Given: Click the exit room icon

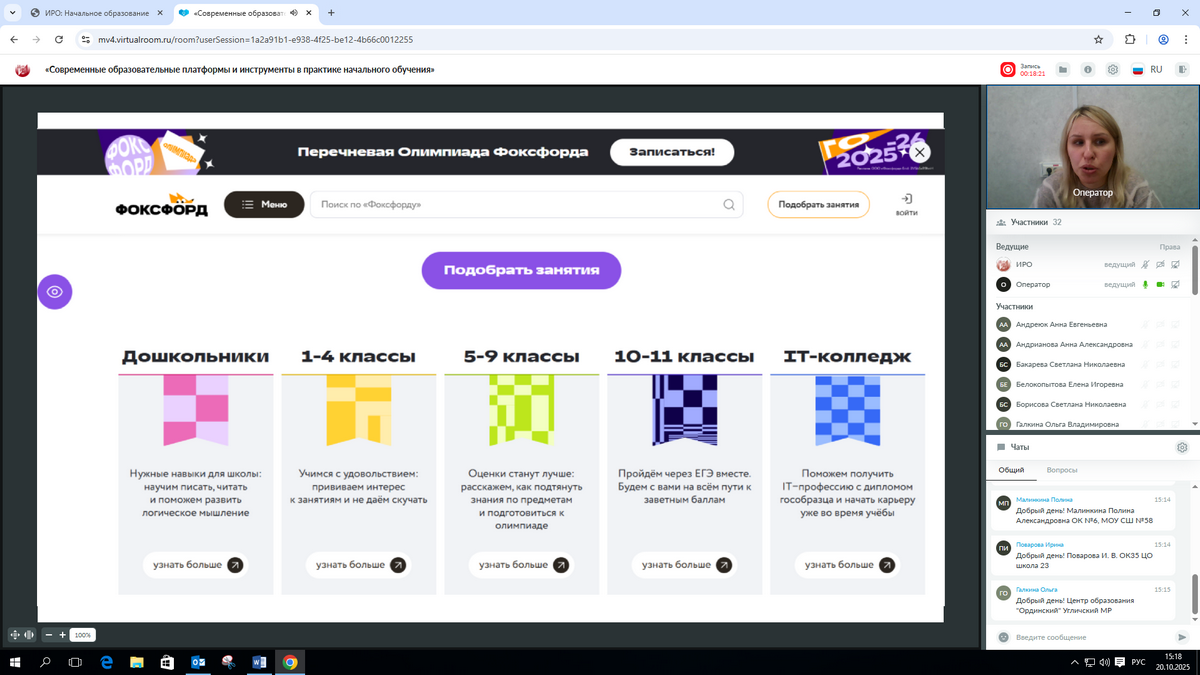Looking at the screenshot, I should (x=1182, y=70).
